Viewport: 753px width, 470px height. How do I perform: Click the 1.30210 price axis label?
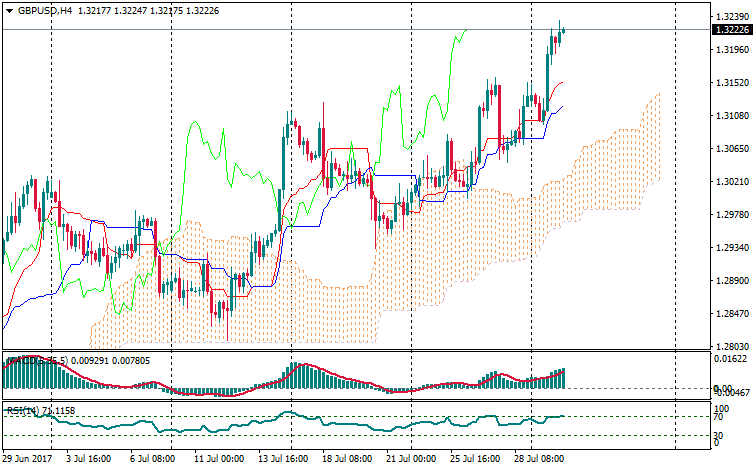pos(733,182)
